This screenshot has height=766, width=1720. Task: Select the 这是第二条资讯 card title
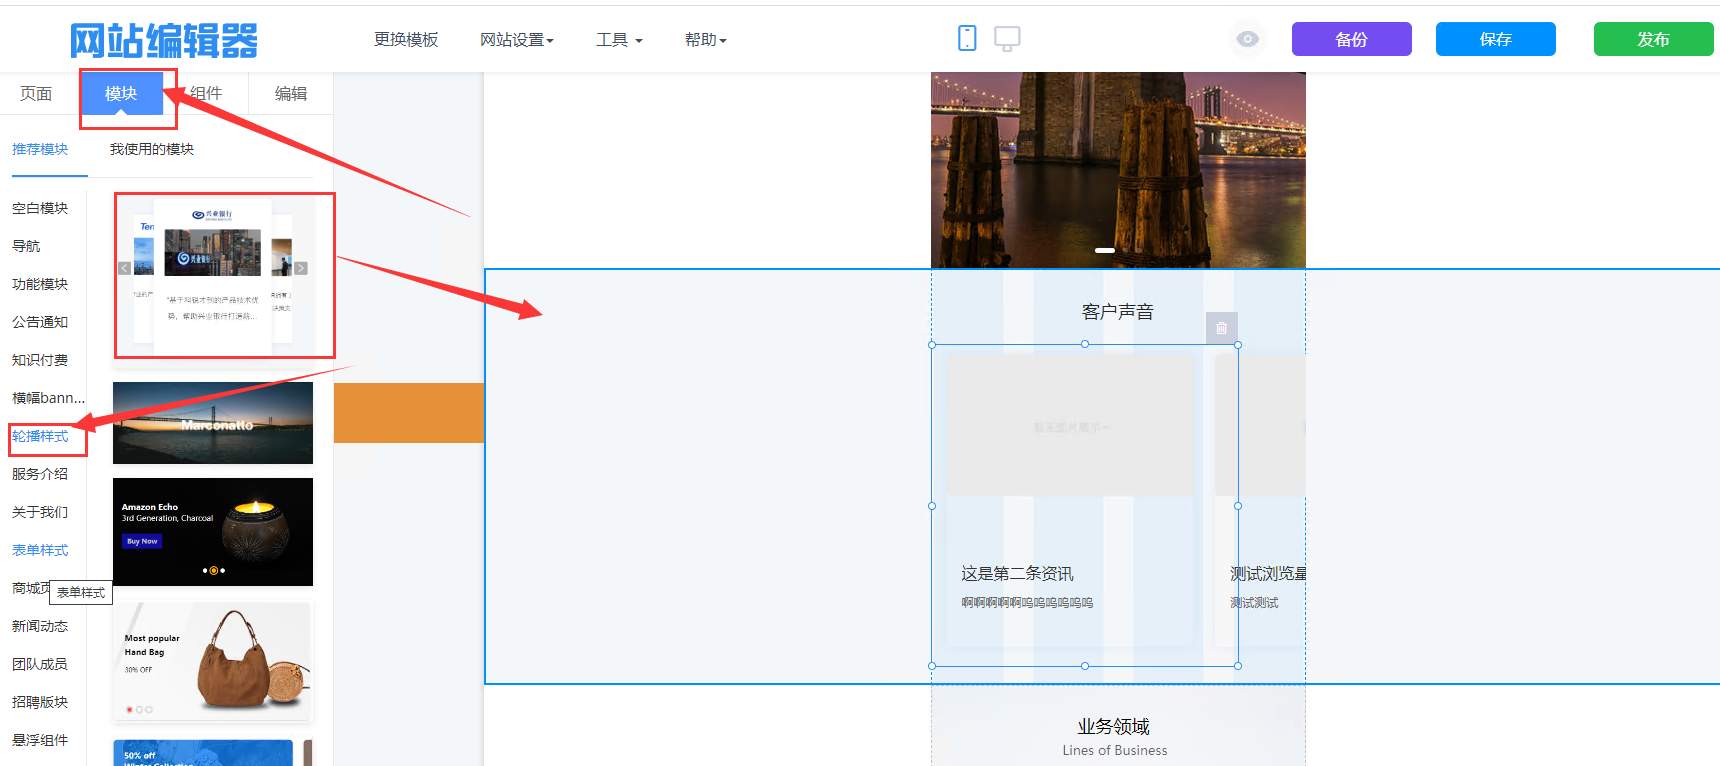[x=1018, y=574]
